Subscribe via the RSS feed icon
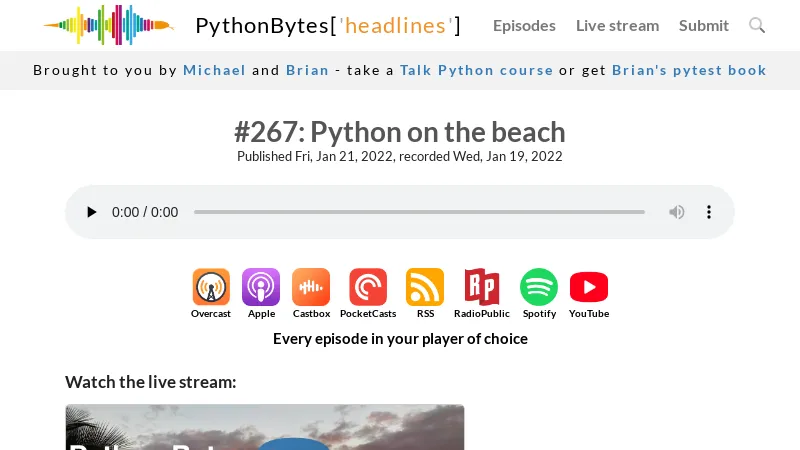 pos(425,287)
